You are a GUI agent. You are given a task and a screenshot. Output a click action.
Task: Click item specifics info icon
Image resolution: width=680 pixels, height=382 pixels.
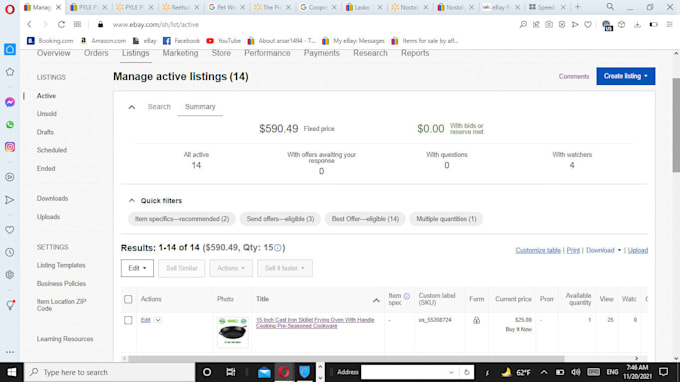tap(406, 296)
